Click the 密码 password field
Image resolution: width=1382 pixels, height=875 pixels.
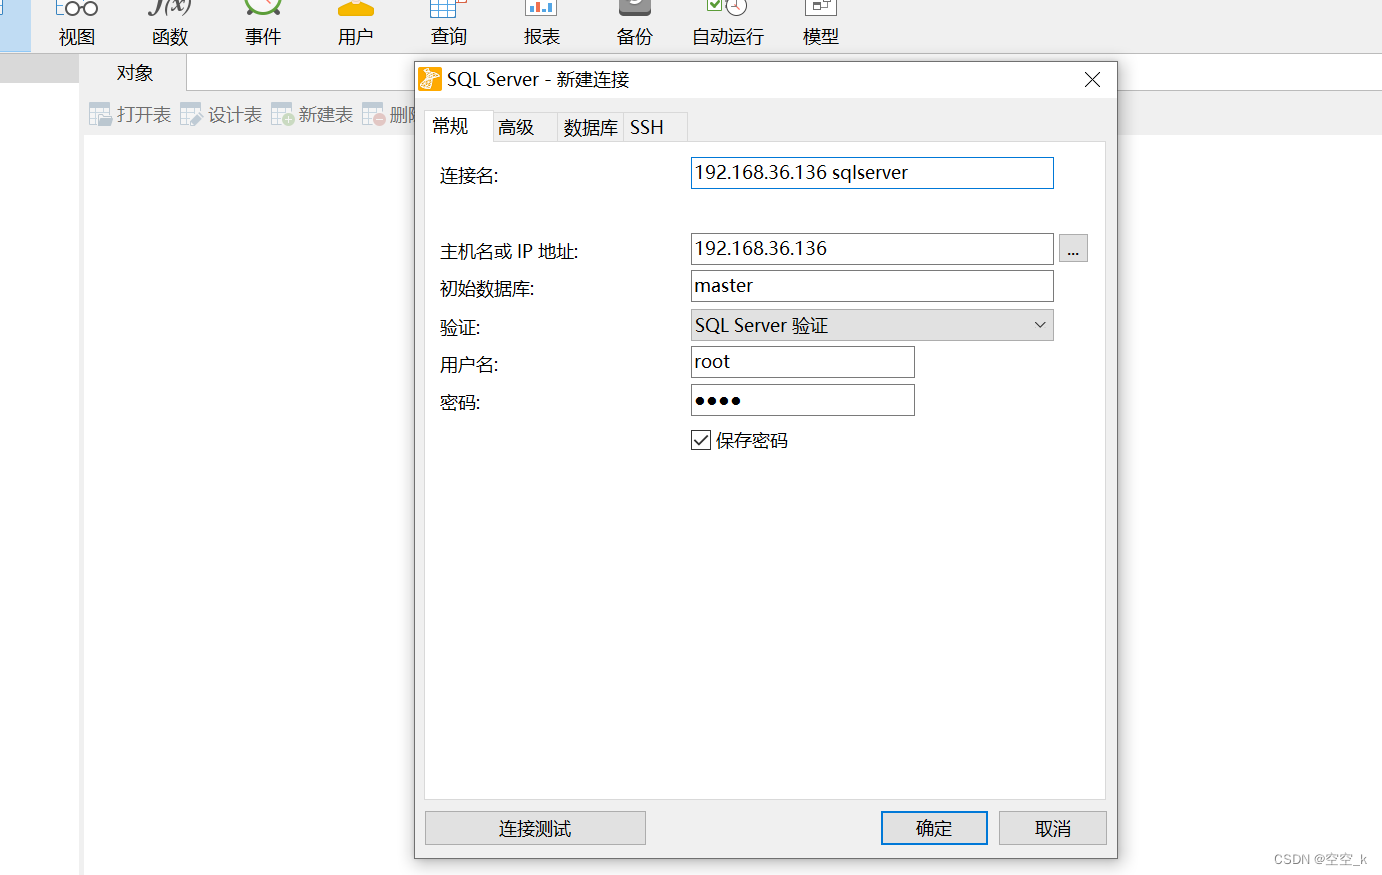(x=803, y=400)
